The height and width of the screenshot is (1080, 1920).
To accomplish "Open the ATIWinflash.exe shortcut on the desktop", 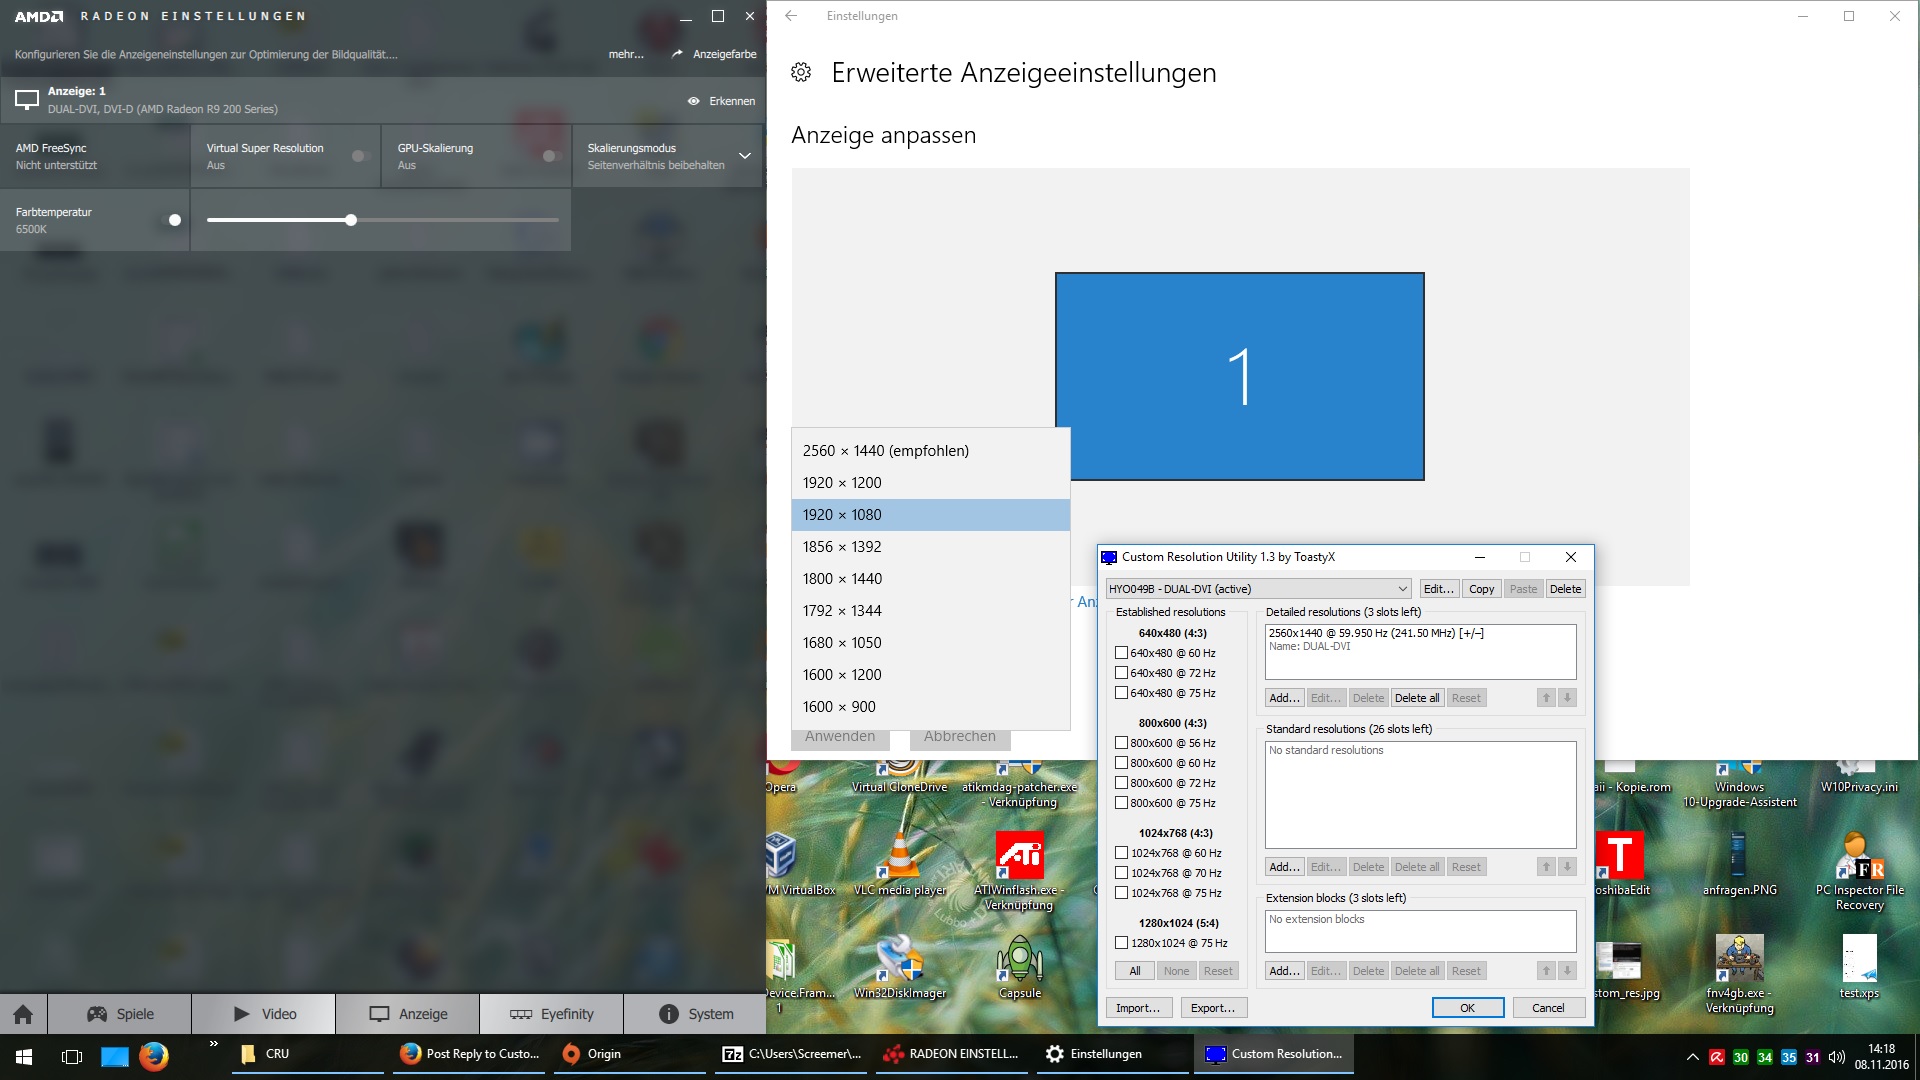I will pos(1019,856).
